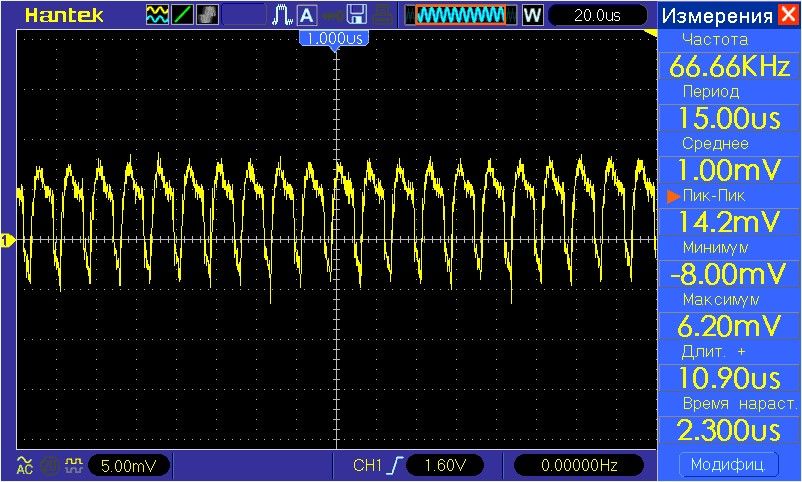Select the Пик-Пик measurement label
The height and width of the screenshot is (482, 802).
[714, 196]
